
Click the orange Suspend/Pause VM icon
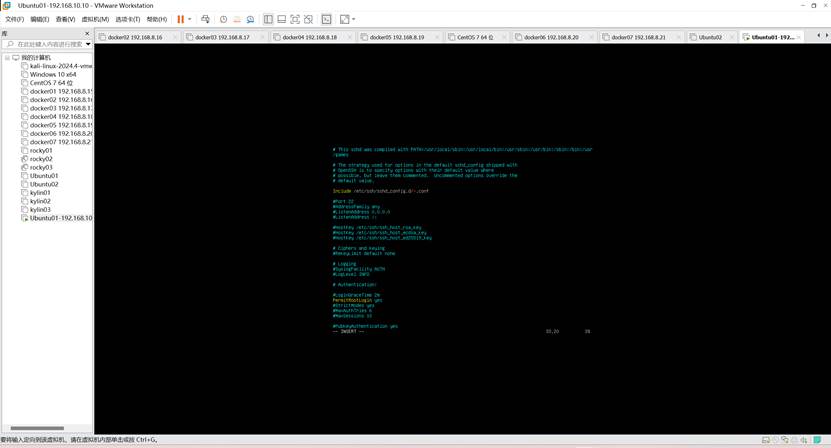pos(181,19)
